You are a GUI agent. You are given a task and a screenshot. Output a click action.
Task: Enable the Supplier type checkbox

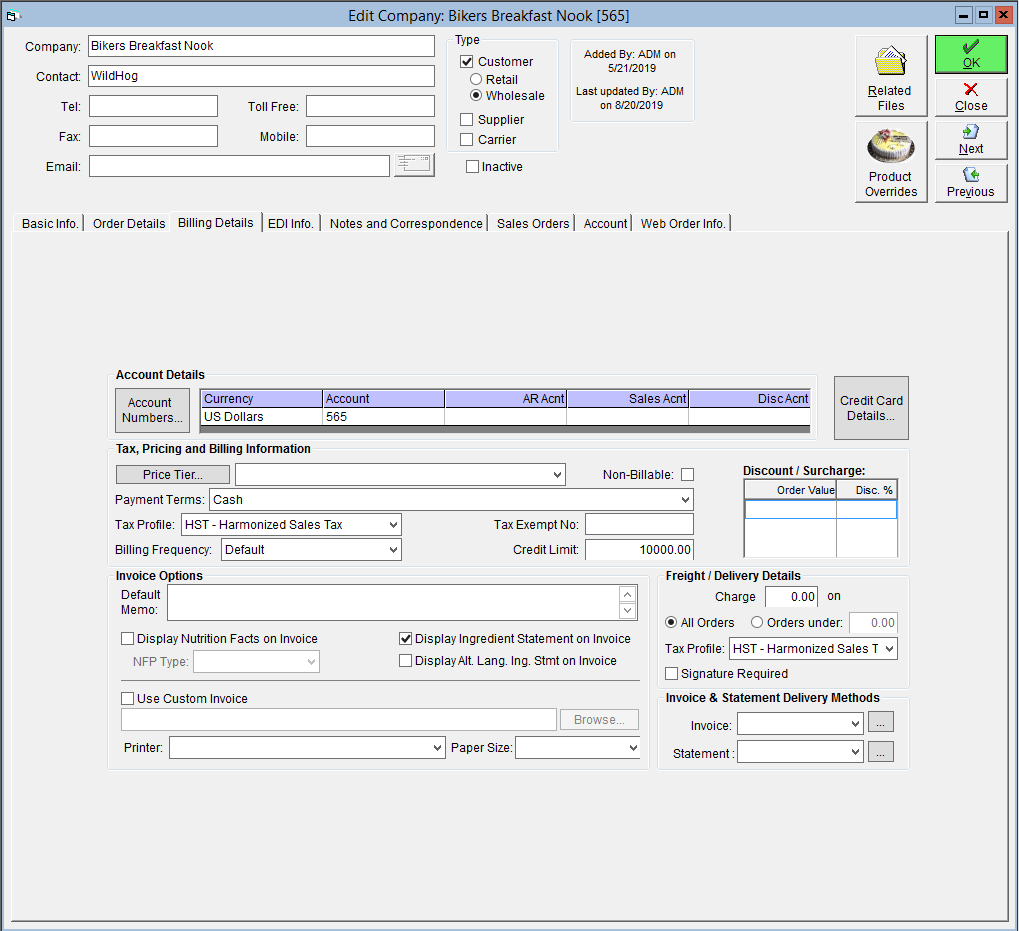[x=467, y=120]
